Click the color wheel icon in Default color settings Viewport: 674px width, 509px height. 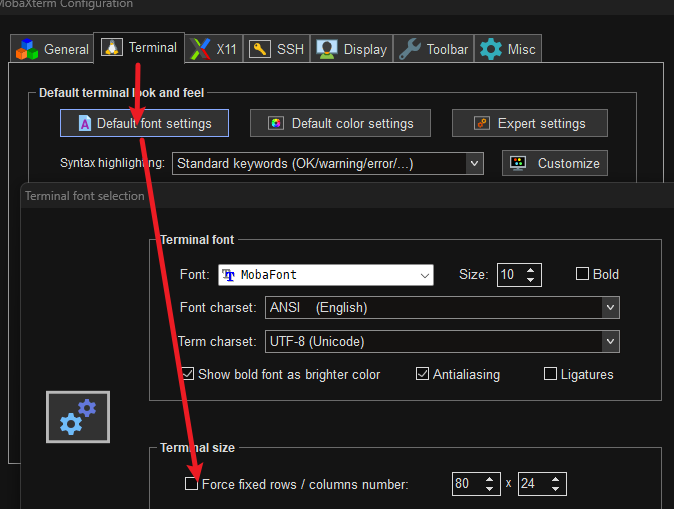click(276, 123)
